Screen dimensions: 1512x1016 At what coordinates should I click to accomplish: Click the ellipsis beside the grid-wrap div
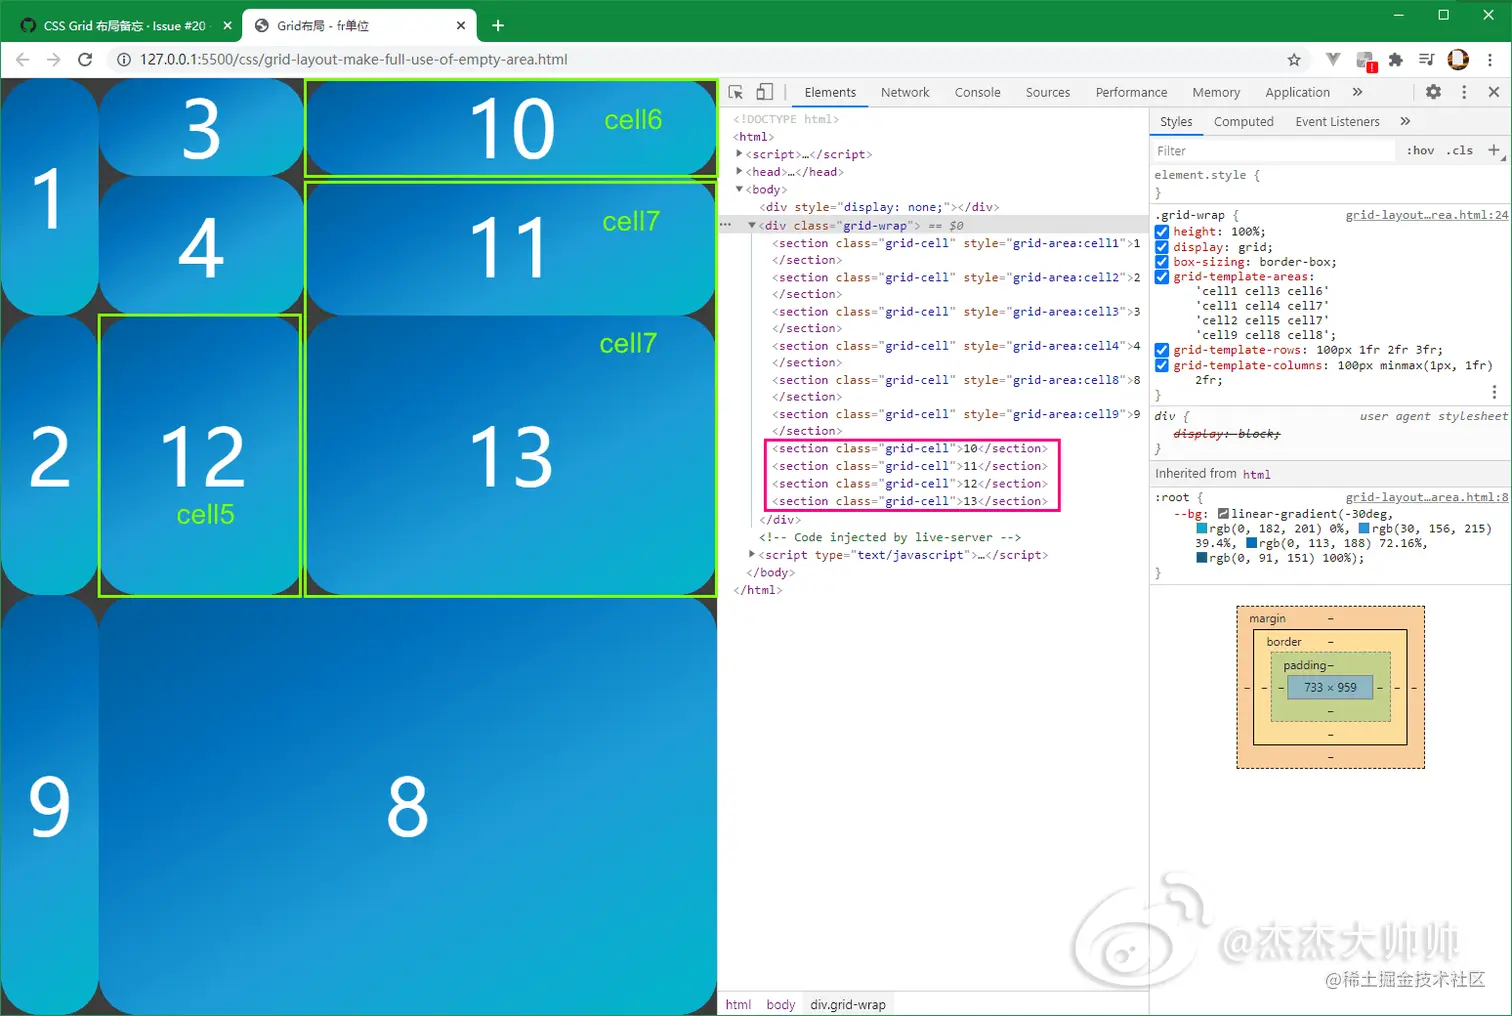click(x=726, y=225)
